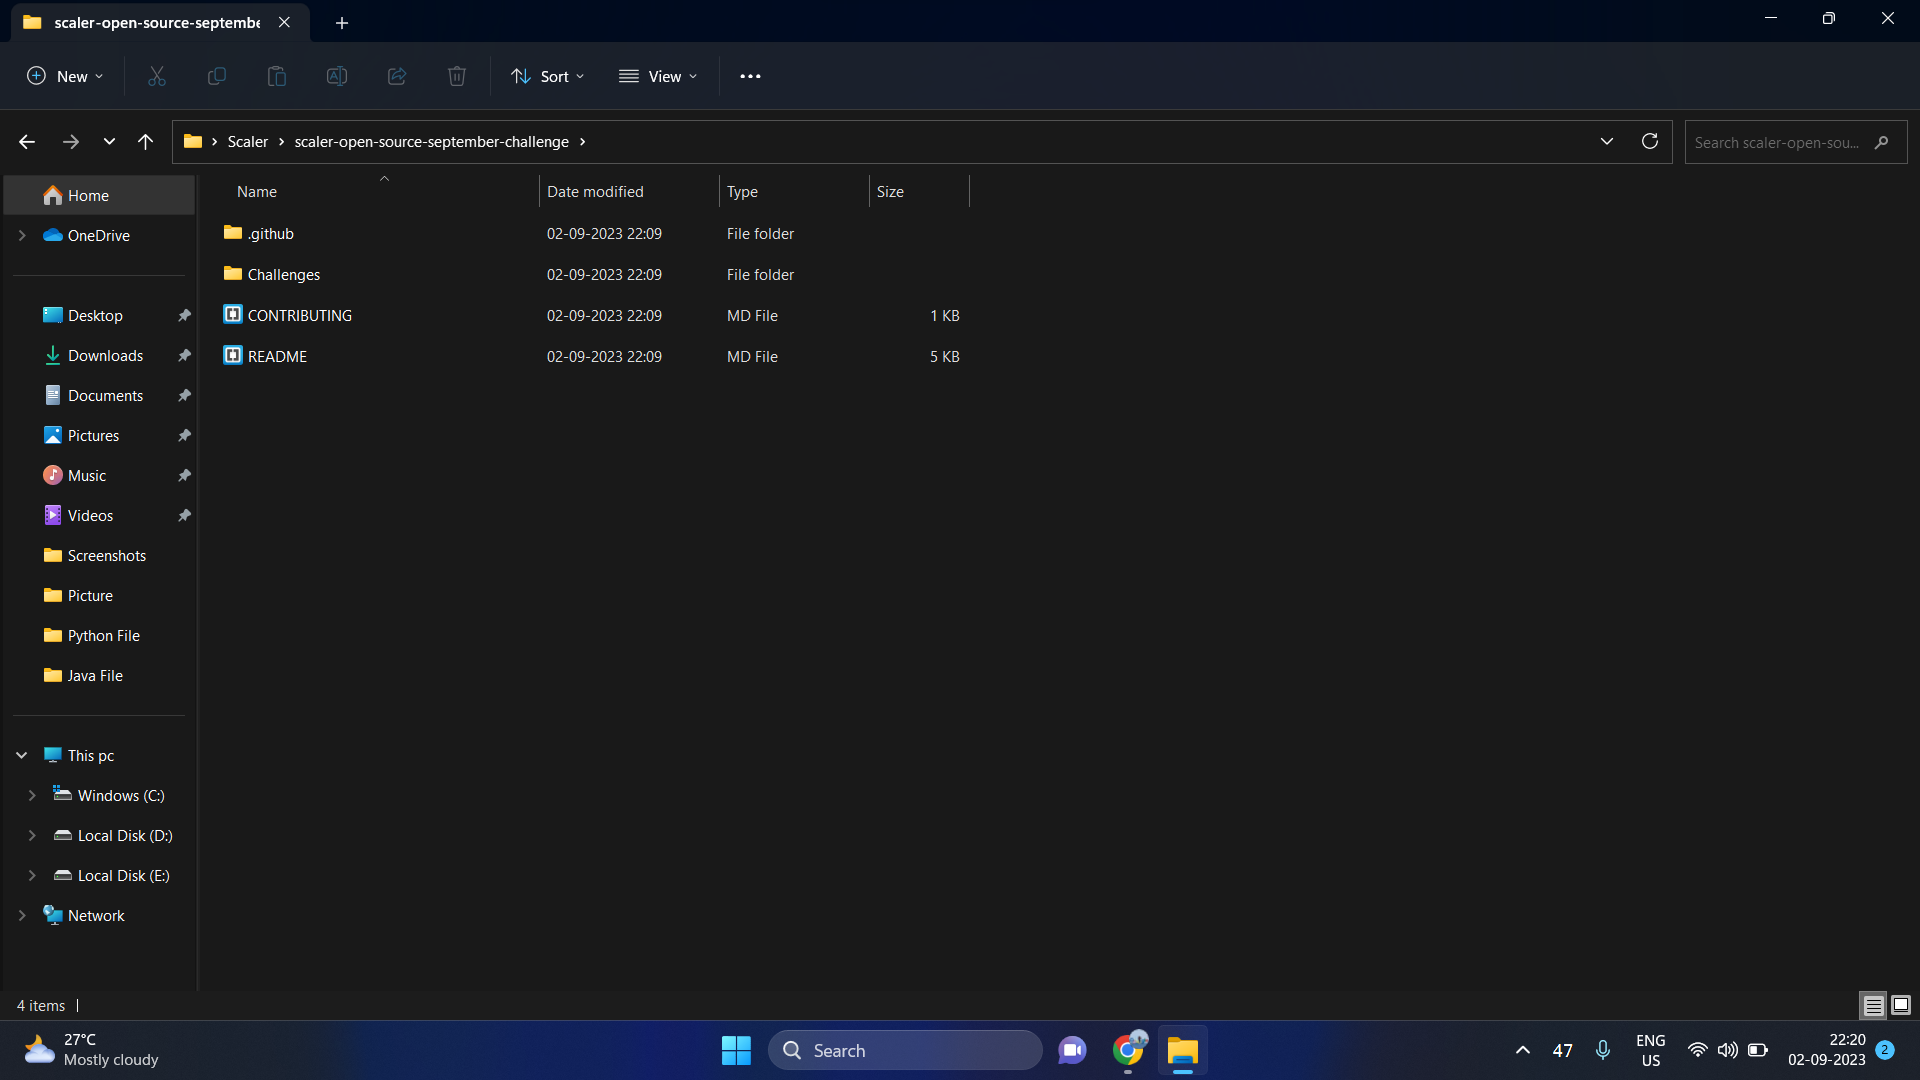Switch to details view layout toggle
The height and width of the screenshot is (1080, 1920).
point(1873,1005)
